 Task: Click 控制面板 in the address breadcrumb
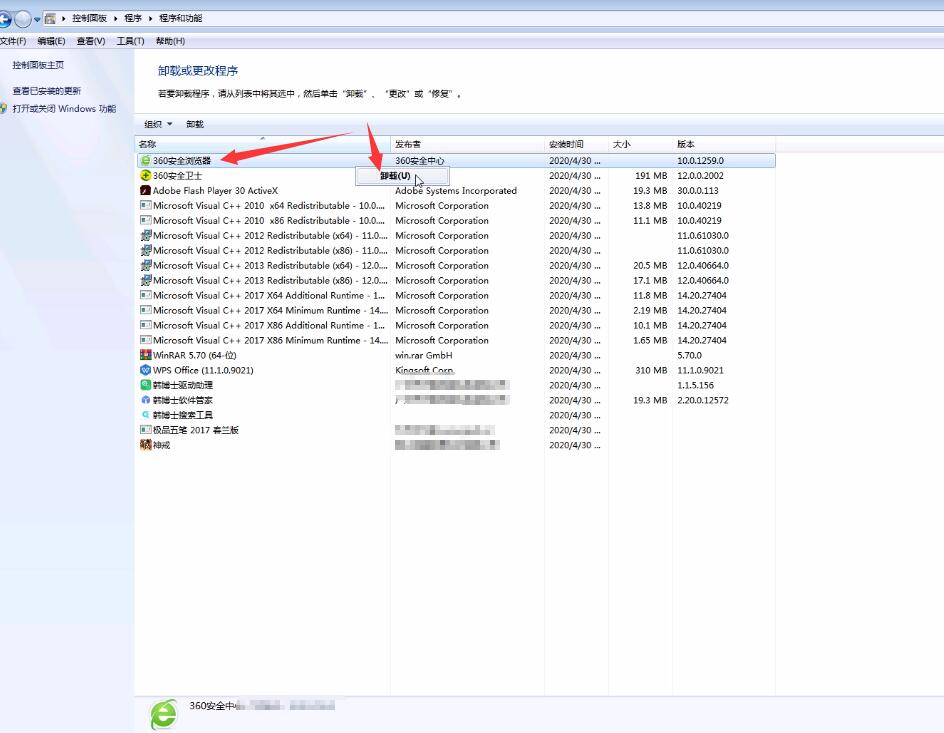point(89,19)
